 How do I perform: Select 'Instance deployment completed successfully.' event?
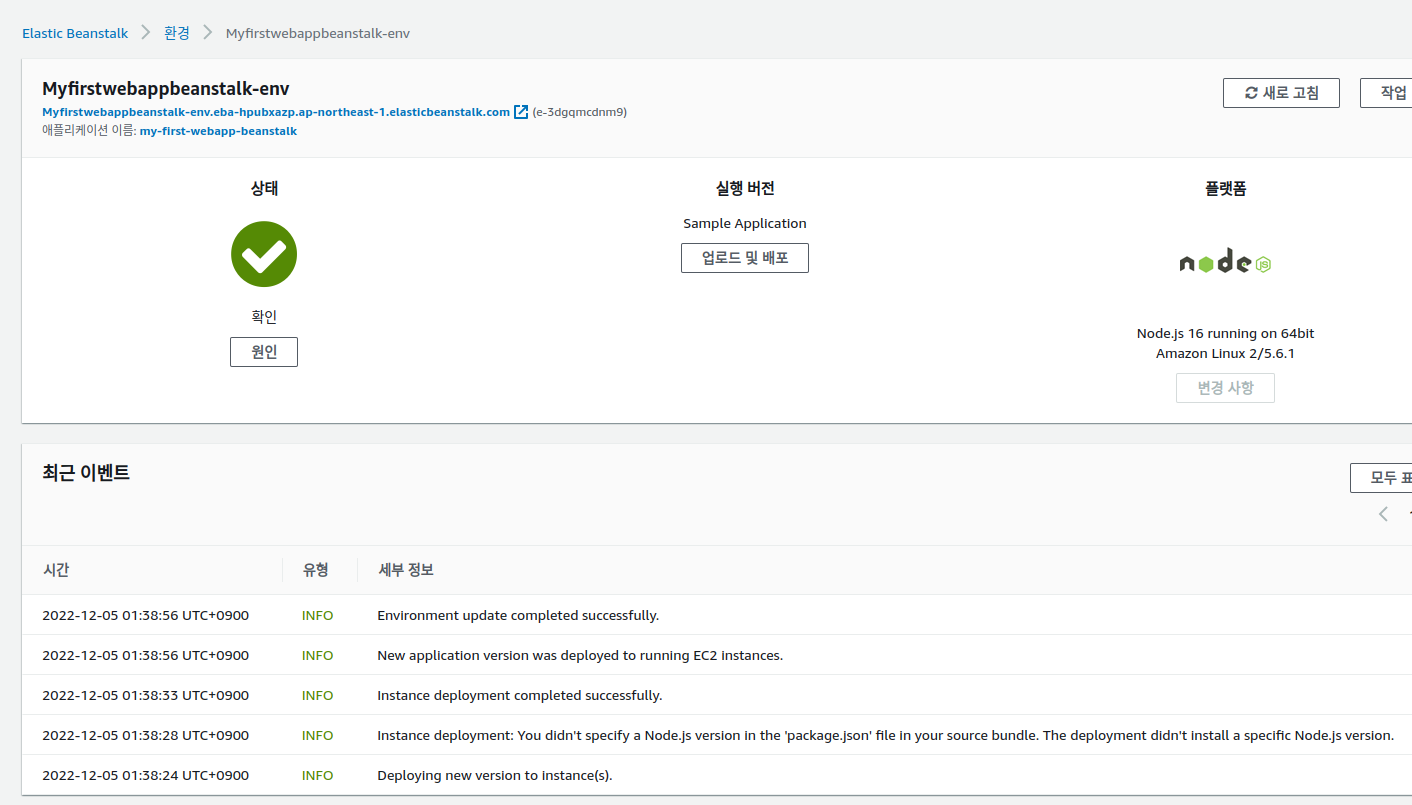point(519,695)
